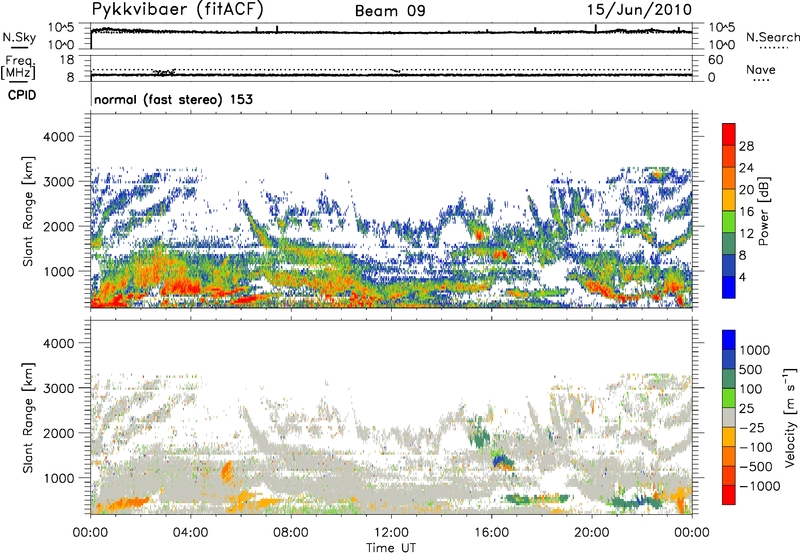Click the "Freq. [MHz]" axis label
Image resolution: width=800 pixels, height=554 pixels.
point(18,68)
